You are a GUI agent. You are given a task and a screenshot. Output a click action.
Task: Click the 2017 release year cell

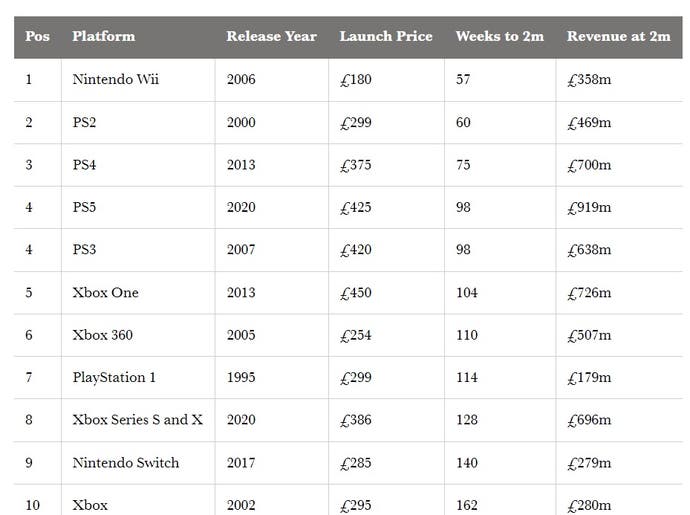tap(241, 463)
